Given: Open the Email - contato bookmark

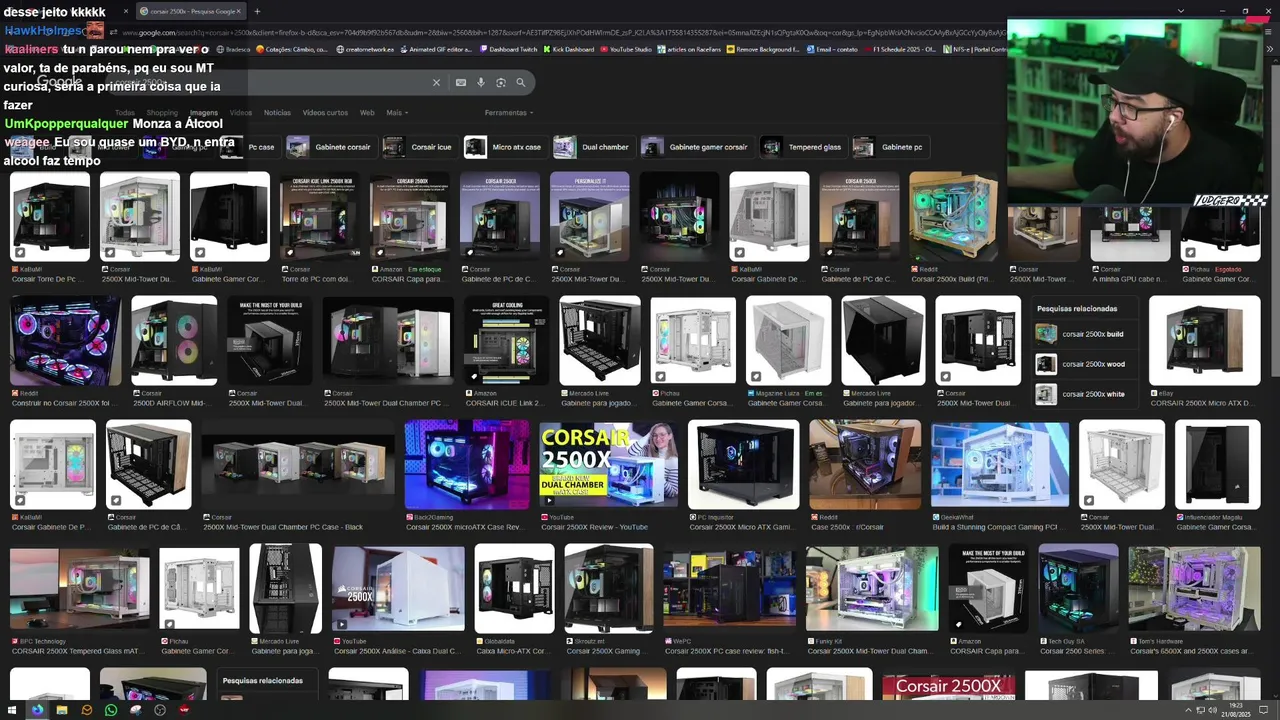Looking at the screenshot, I should (832, 49).
